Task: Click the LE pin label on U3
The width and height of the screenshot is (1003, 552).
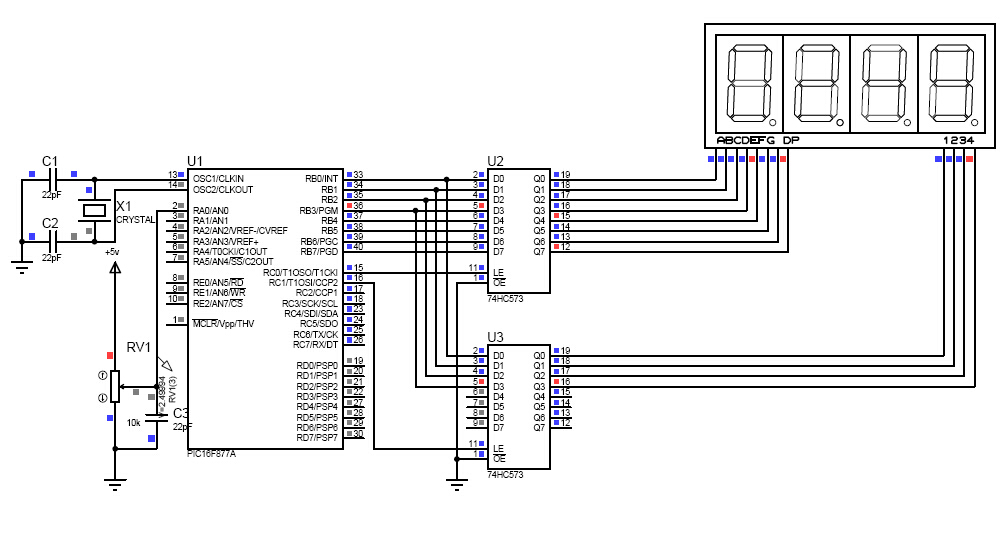Action: click(498, 448)
